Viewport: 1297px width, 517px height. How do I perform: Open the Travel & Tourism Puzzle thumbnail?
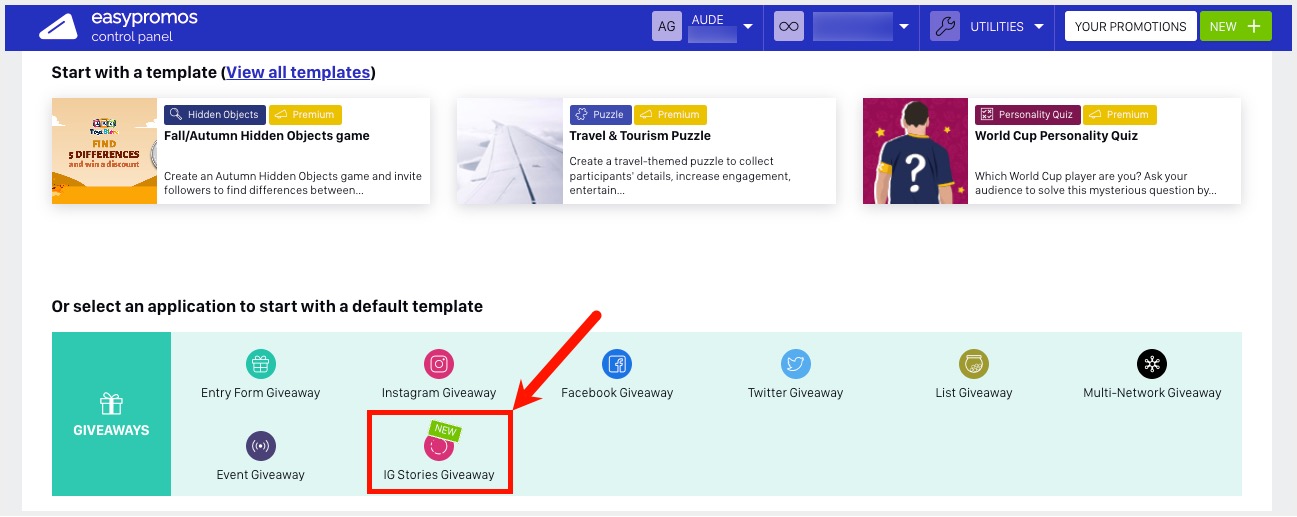pos(510,151)
